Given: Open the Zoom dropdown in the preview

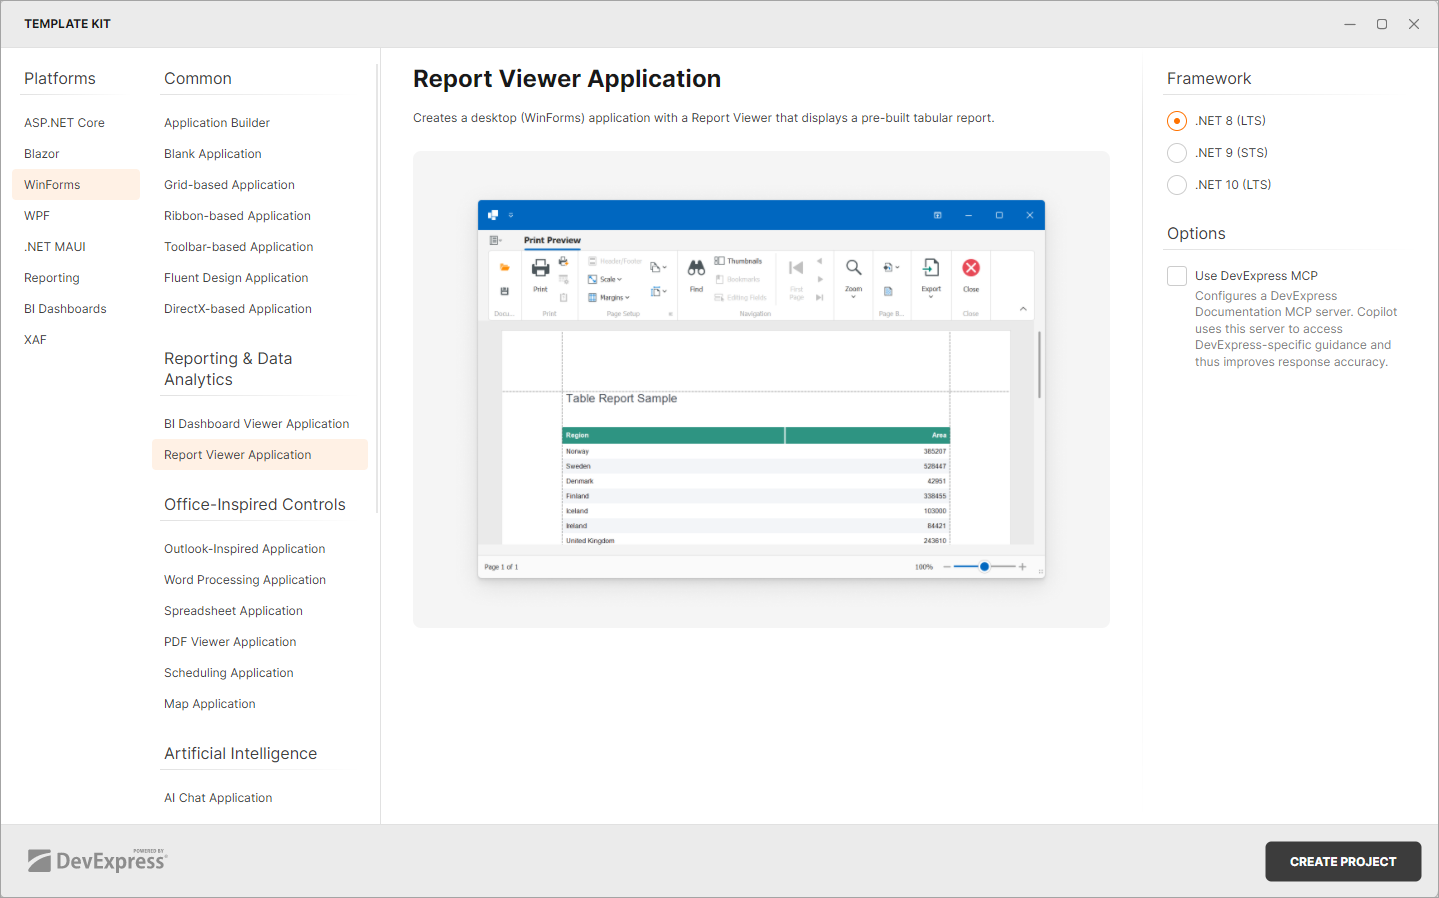Looking at the screenshot, I should click(x=852, y=295).
